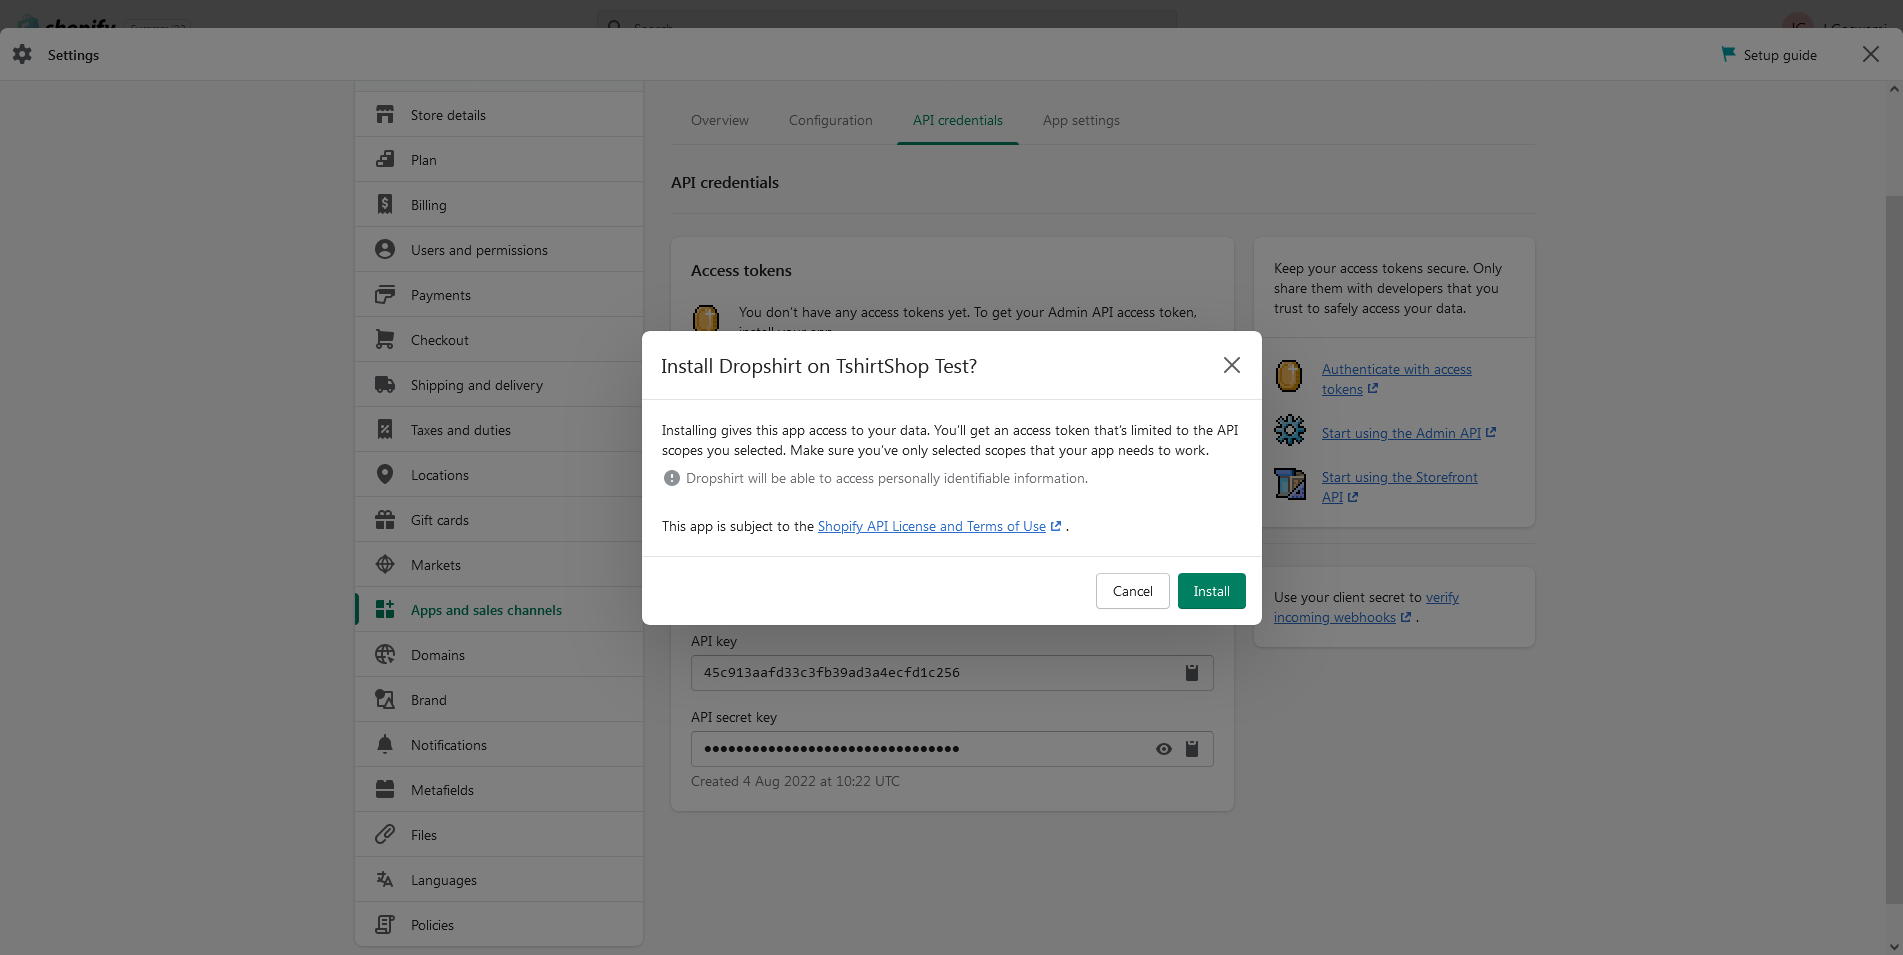This screenshot has width=1903, height=955.
Task: Click the page scrollbar down arrow
Action: 1894,946
